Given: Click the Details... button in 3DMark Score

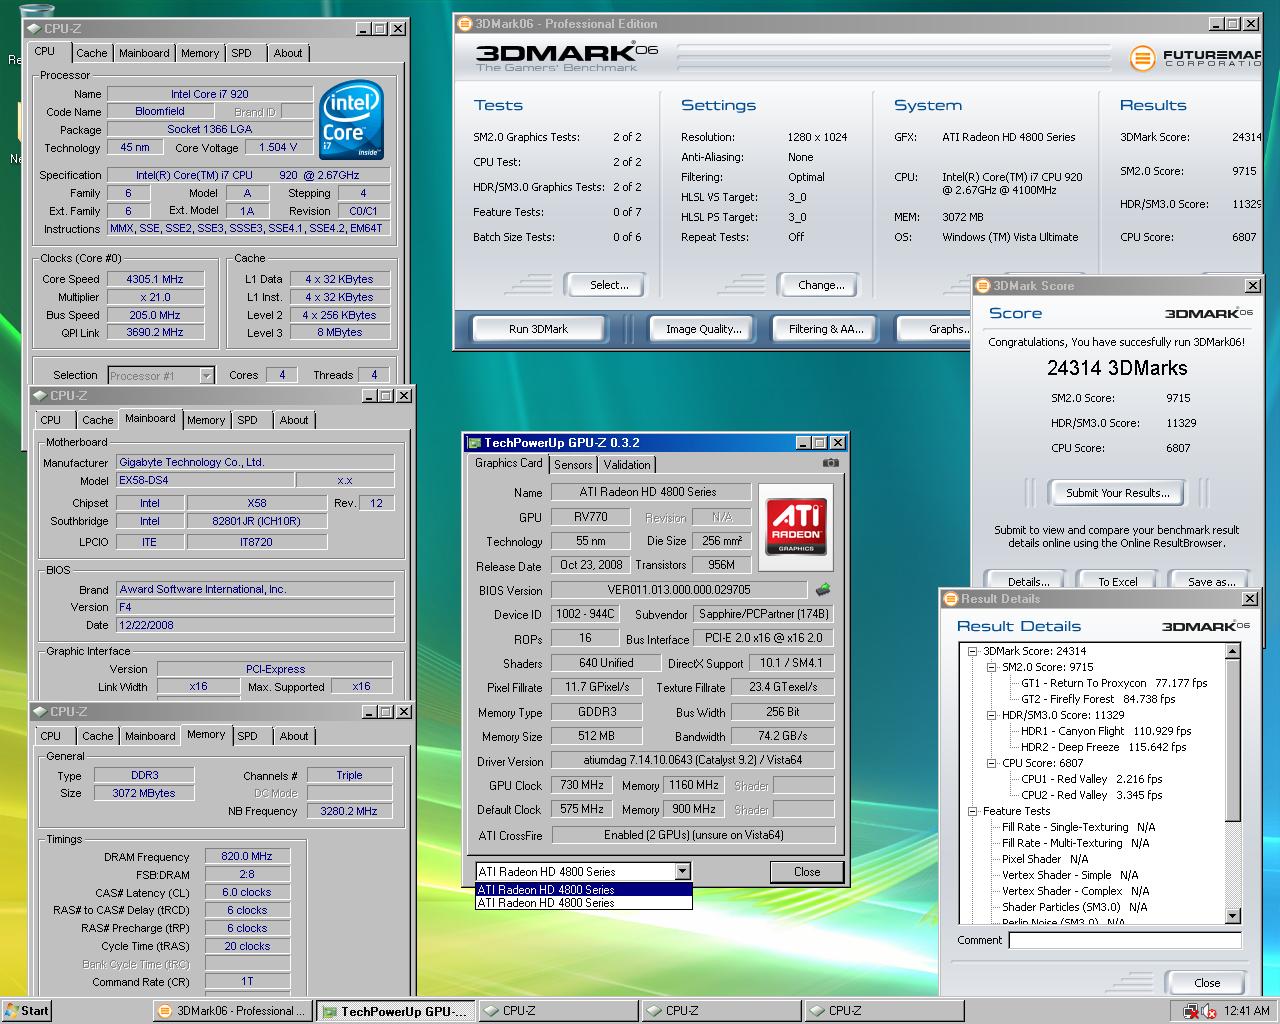Looking at the screenshot, I should coord(1027,581).
